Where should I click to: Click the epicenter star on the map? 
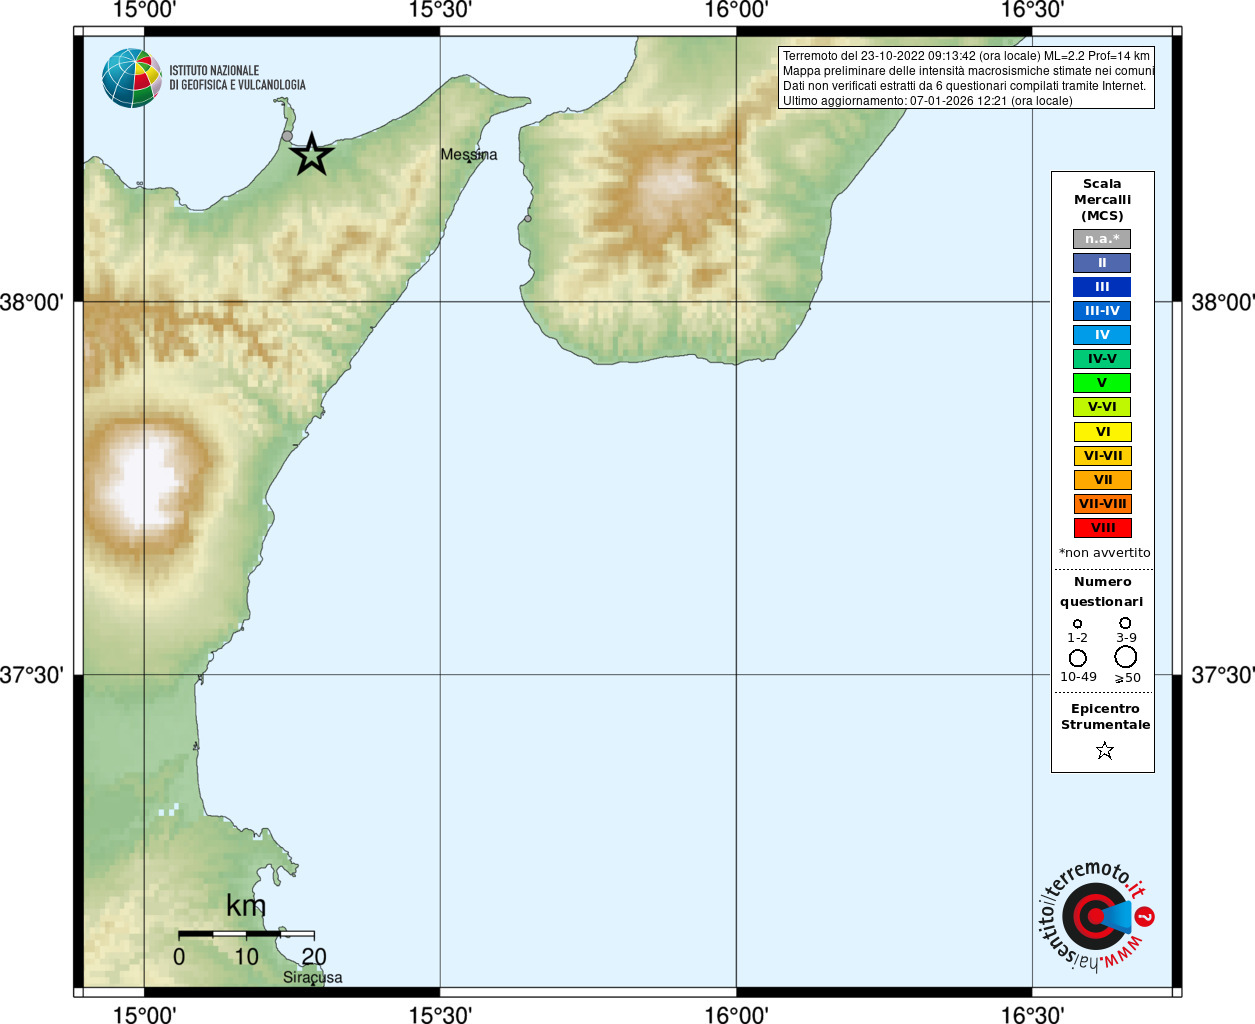click(311, 155)
